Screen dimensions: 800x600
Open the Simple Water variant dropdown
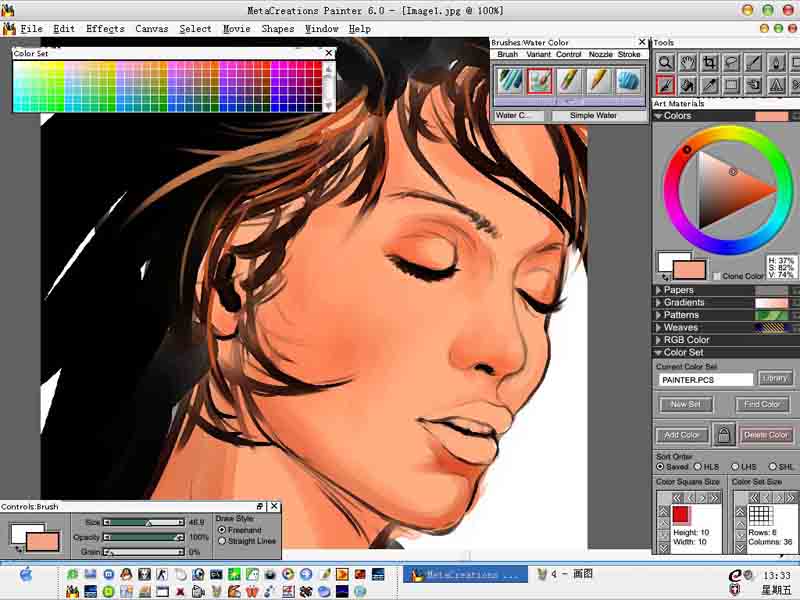[x=599, y=116]
